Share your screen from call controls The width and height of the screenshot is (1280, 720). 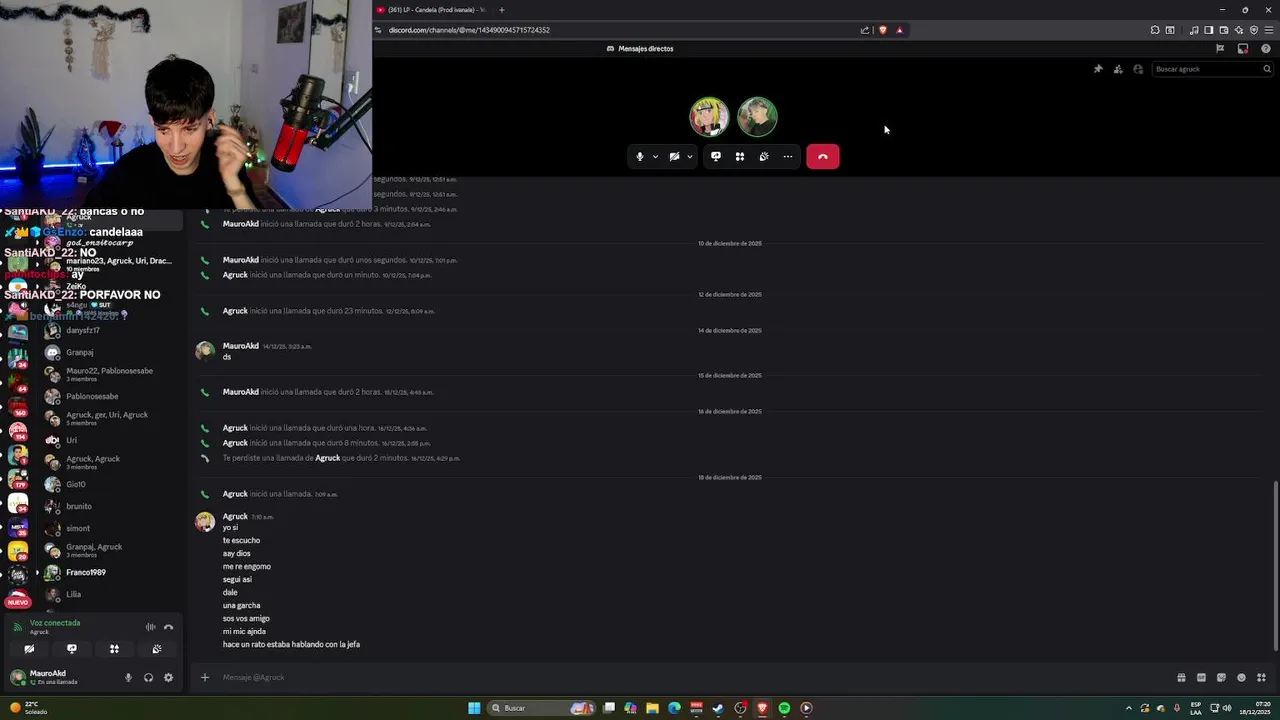[x=716, y=156]
